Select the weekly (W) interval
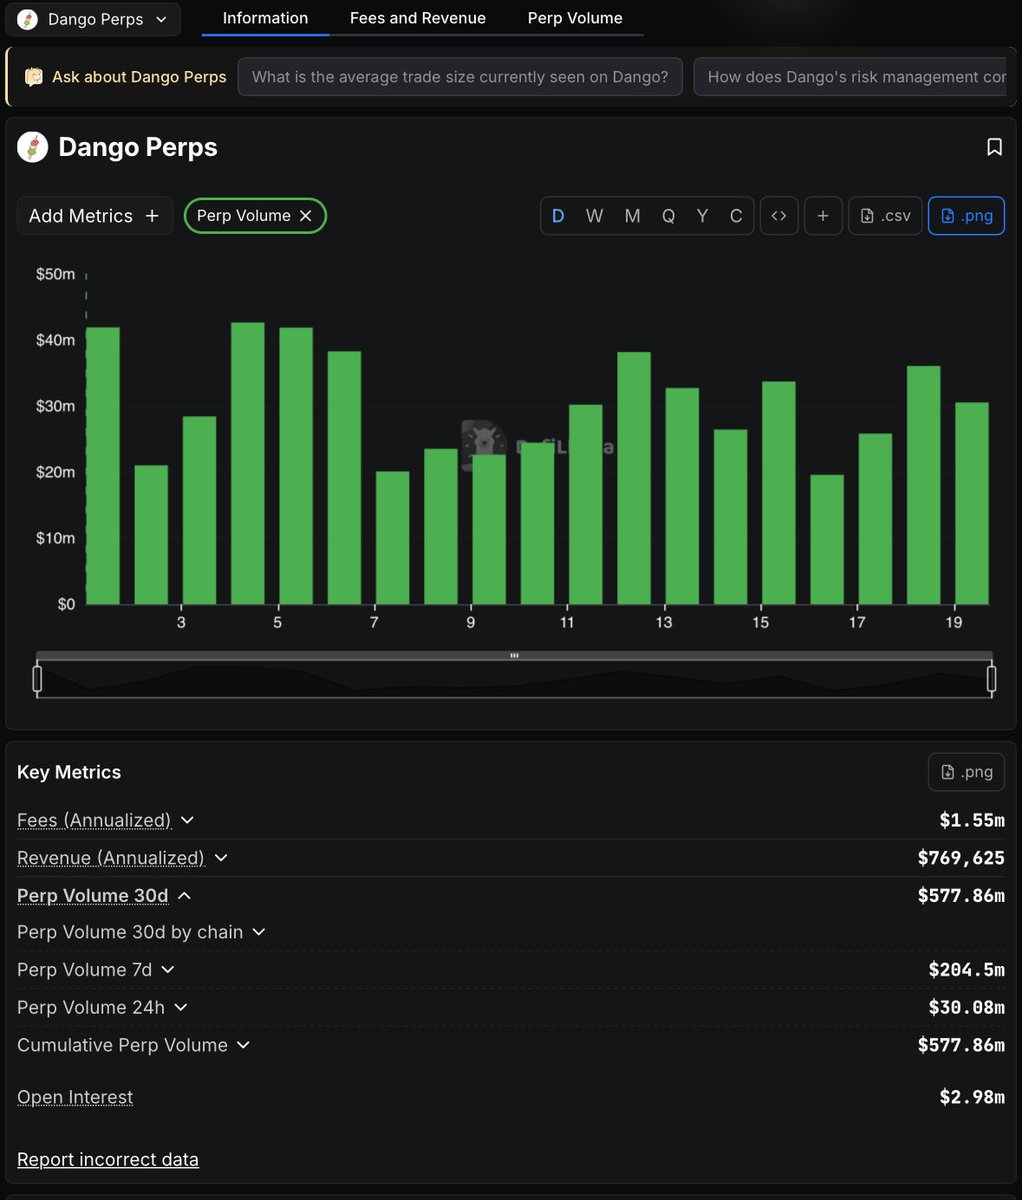The height and width of the screenshot is (1200, 1022). pos(594,216)
